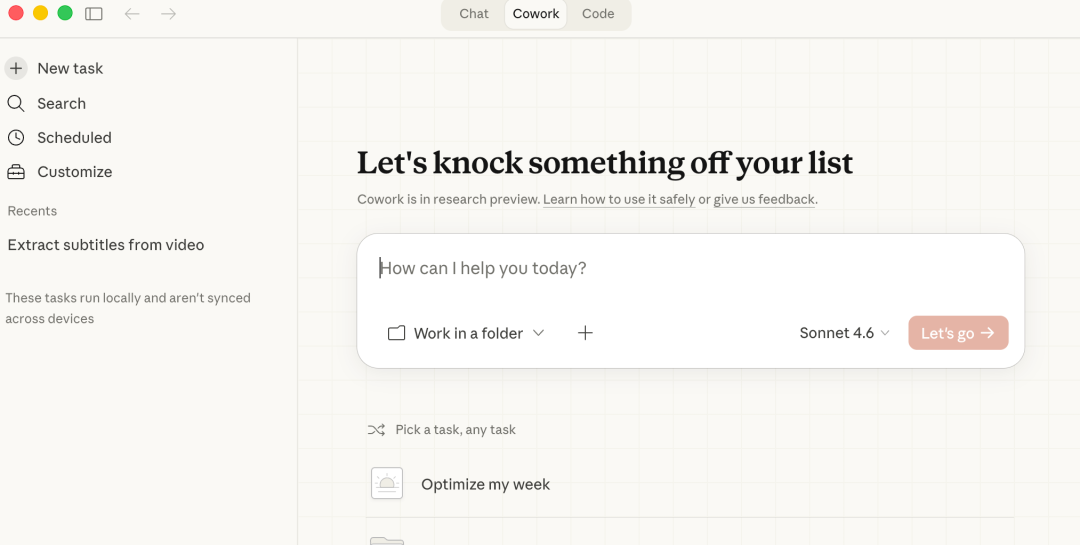
Task: Click the Scheduled clock icon
Action: point(16,138)
